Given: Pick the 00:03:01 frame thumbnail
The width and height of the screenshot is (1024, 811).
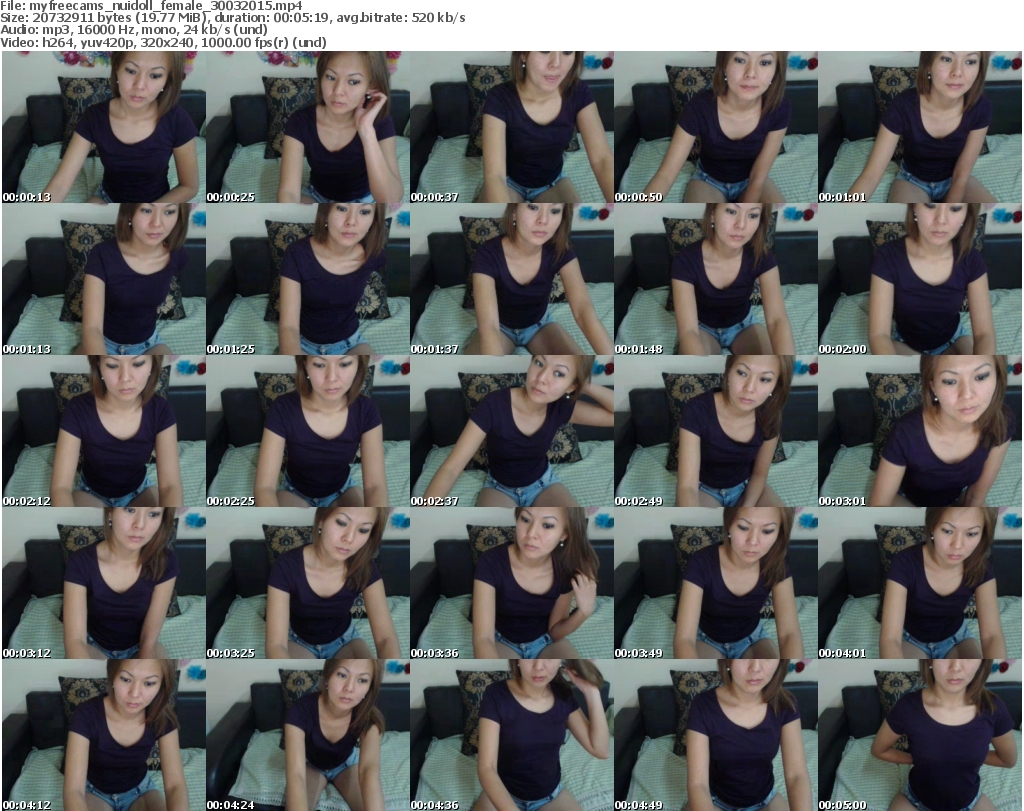Looking at the screenshot, I should [920, 432].
